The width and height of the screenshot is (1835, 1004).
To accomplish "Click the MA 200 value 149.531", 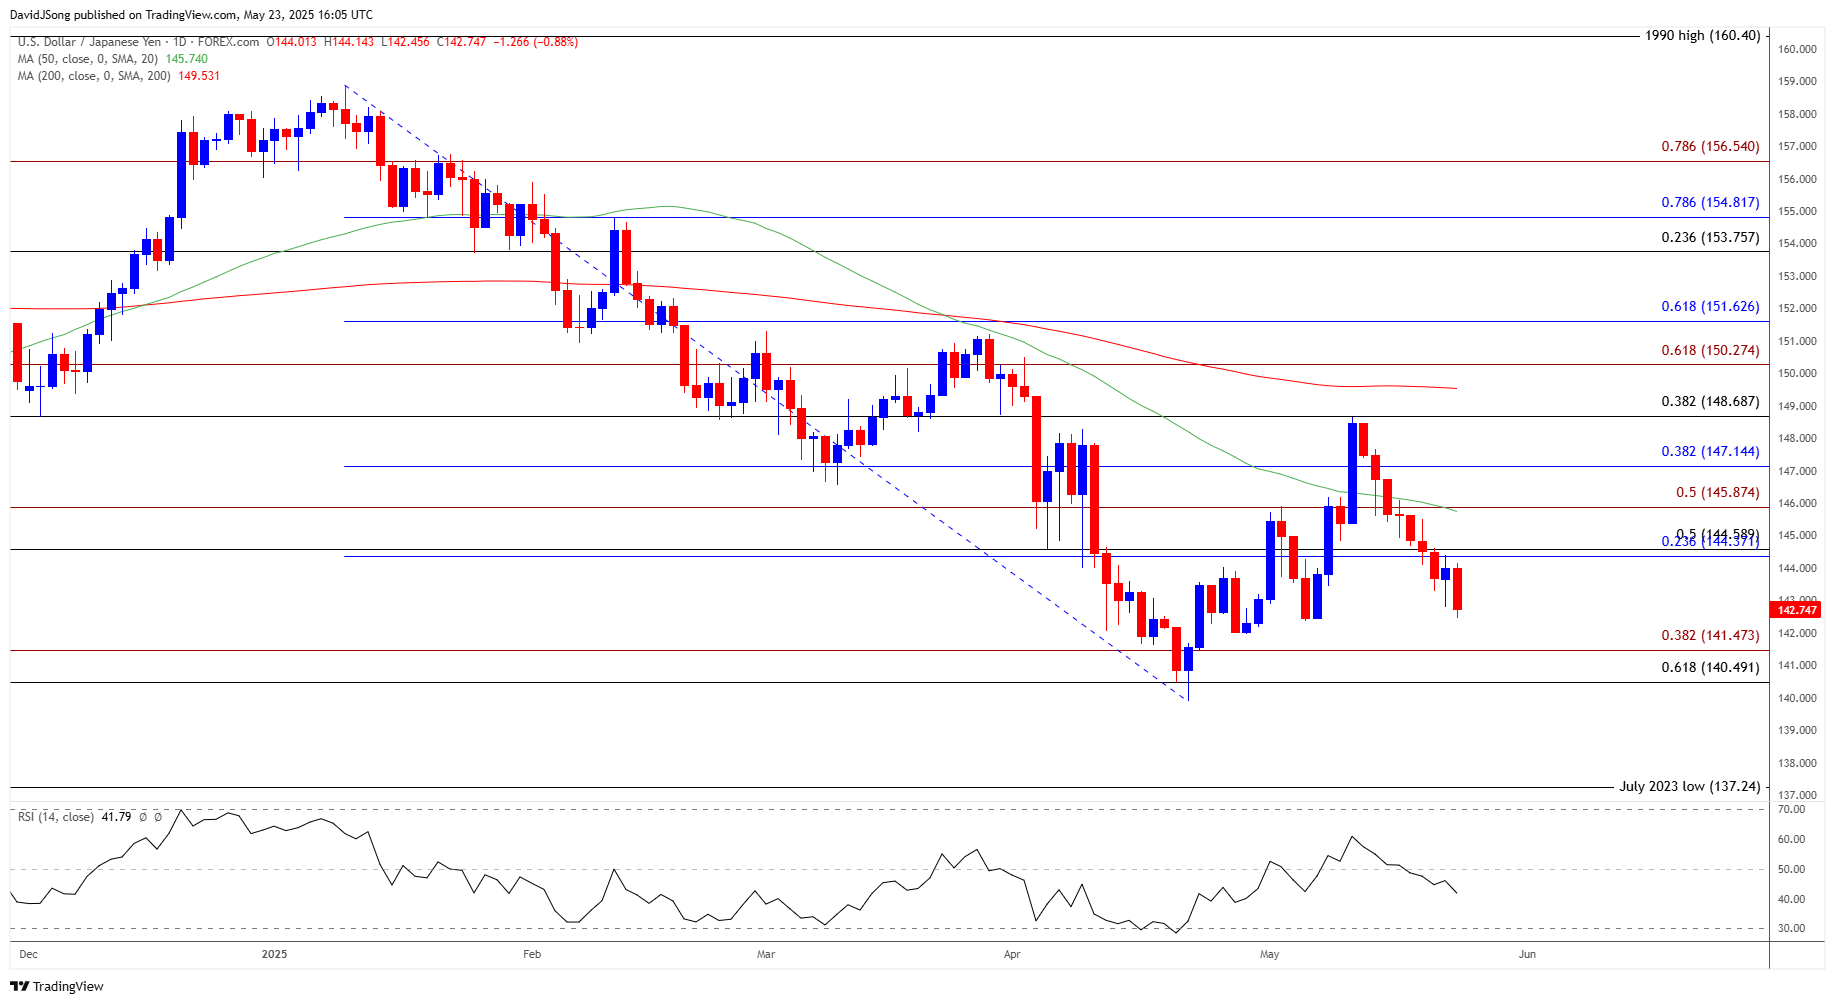I will pyautogui.click(x=199, y=76).
